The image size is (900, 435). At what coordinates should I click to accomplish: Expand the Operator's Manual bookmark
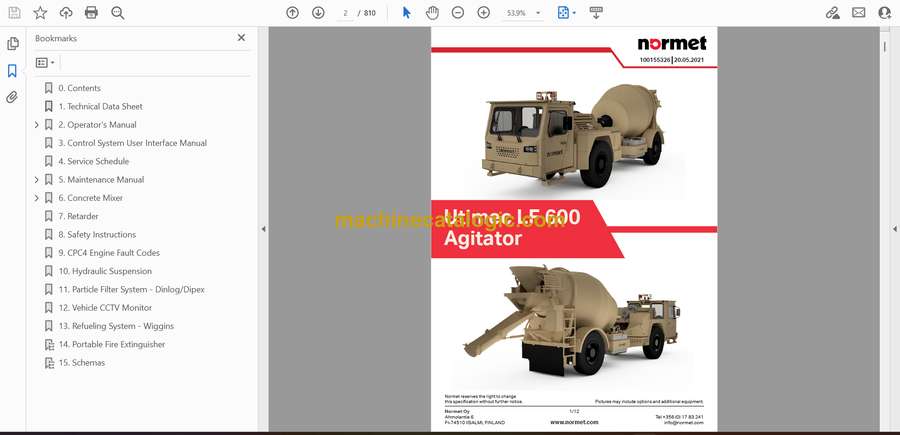pos(37,125)
